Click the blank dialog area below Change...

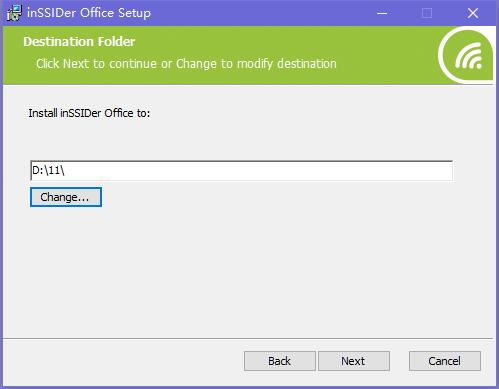[x=248, y=270]
